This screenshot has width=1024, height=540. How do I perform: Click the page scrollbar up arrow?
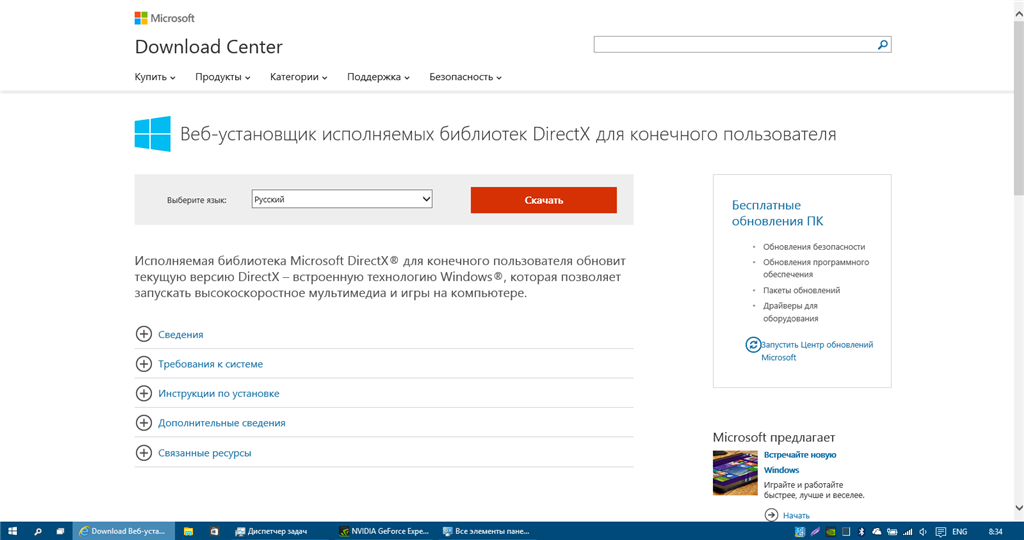click(x=1018, y=12)
